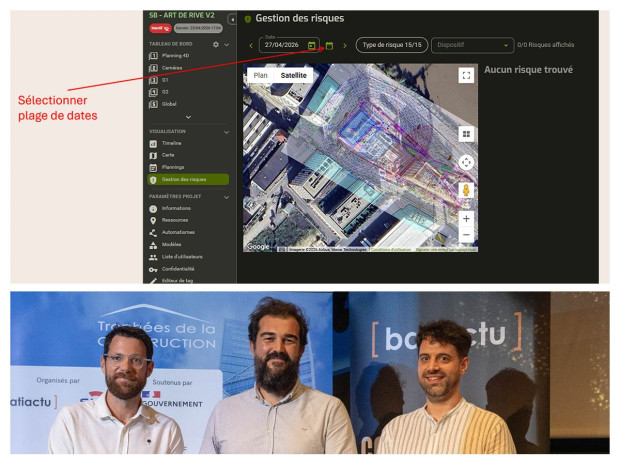Zoom out on the map
Viewport: 620px width, 465px height.
pos(466,234)
